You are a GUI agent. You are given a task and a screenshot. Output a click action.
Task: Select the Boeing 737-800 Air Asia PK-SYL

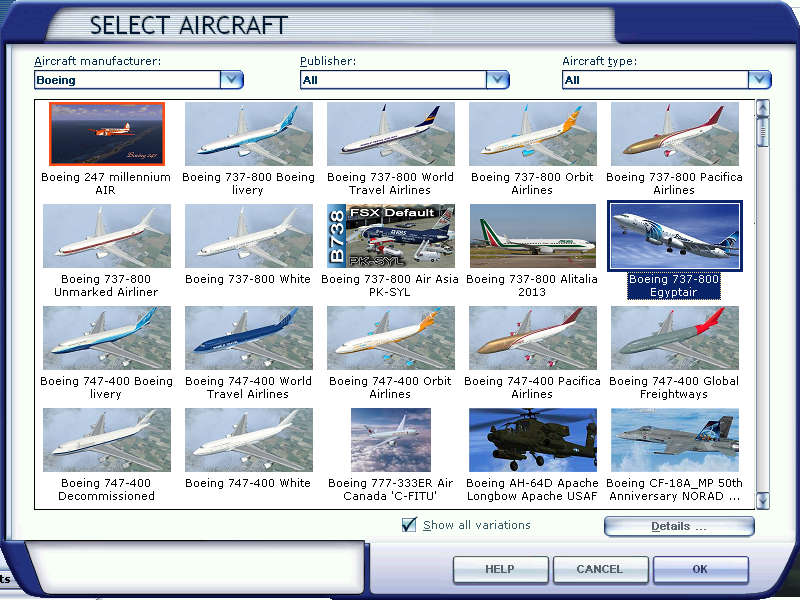click(x=390, y=236)
